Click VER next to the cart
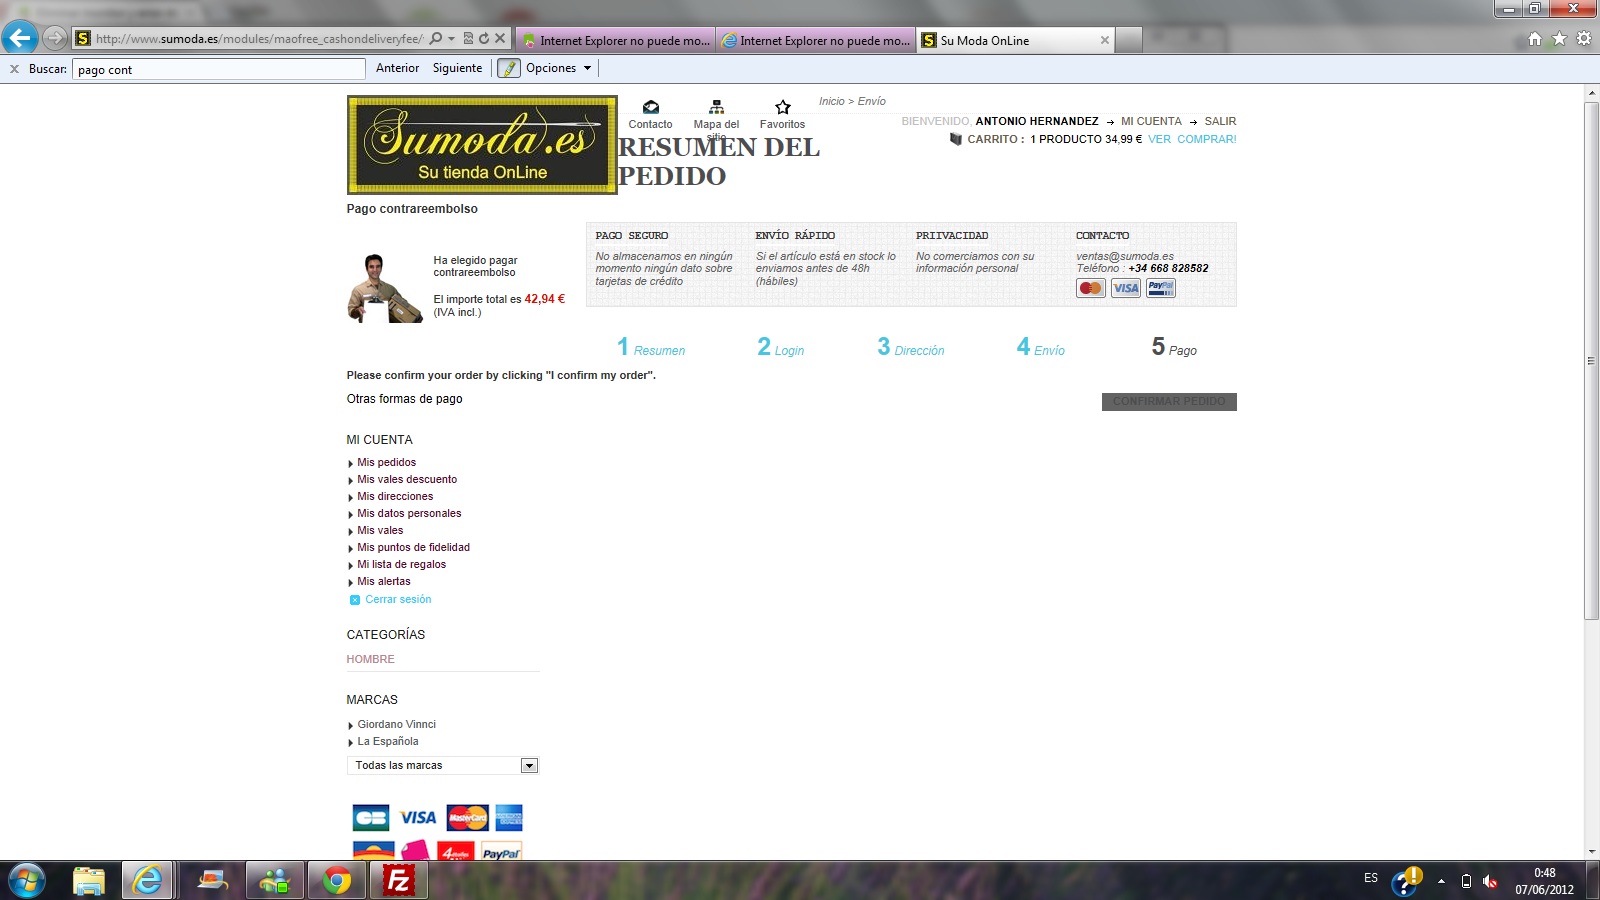 pyautogui.click(x=1159, y=139)
